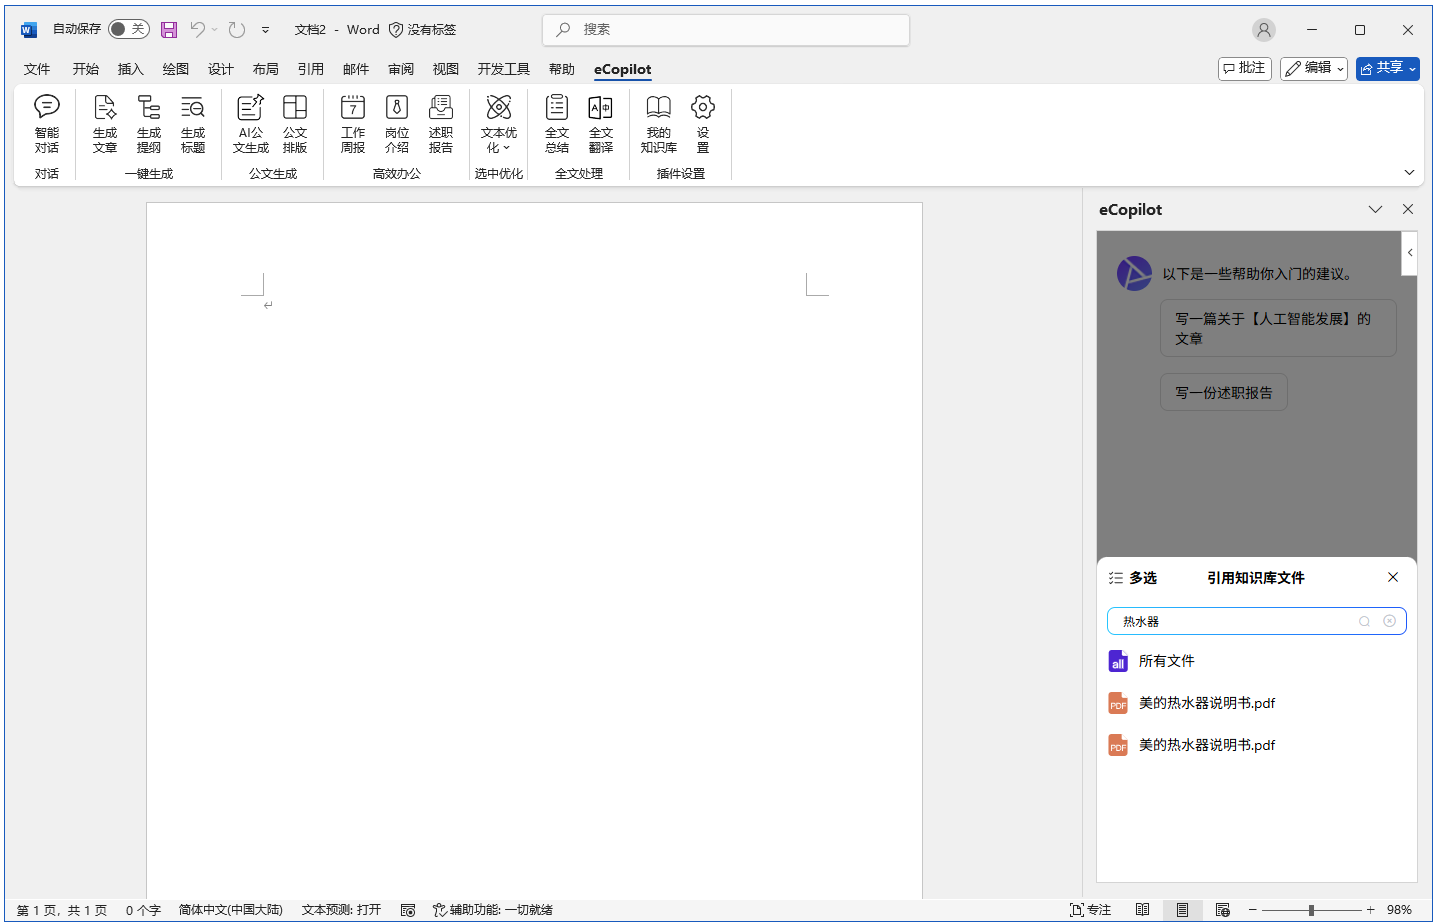Select 所有文件 in knowledge base list
The image size is (1436, 924).
[x=1166, y=661]
